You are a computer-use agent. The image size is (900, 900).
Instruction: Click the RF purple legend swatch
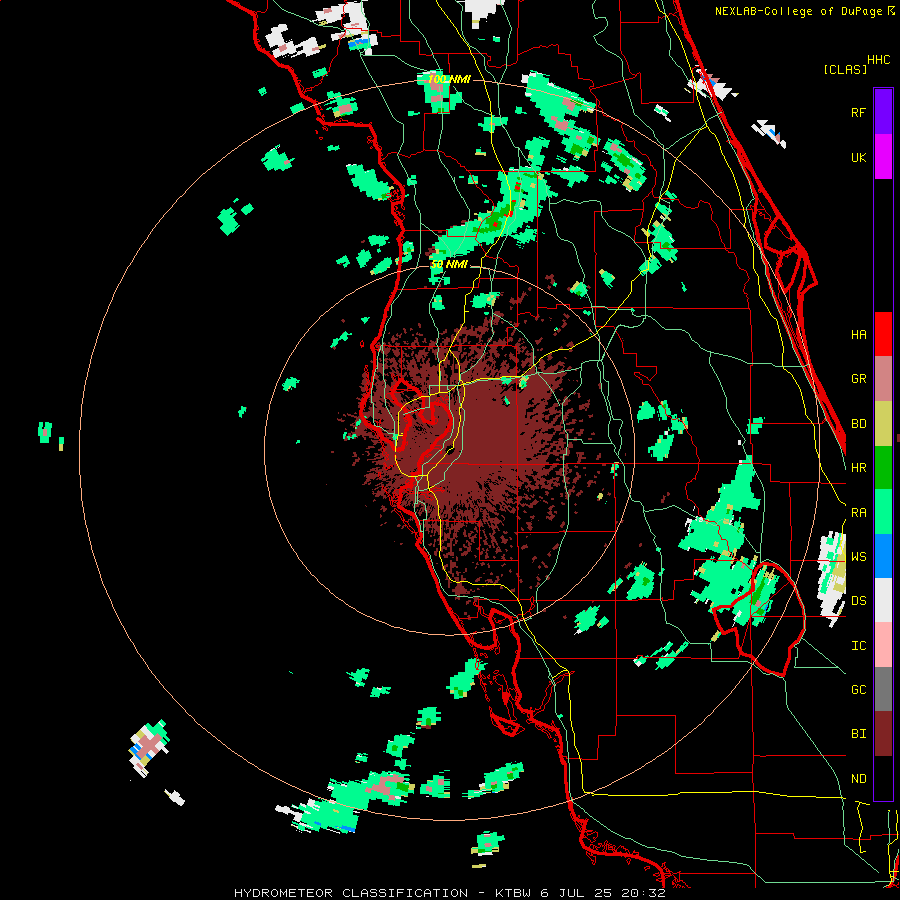tap(883, 112)
